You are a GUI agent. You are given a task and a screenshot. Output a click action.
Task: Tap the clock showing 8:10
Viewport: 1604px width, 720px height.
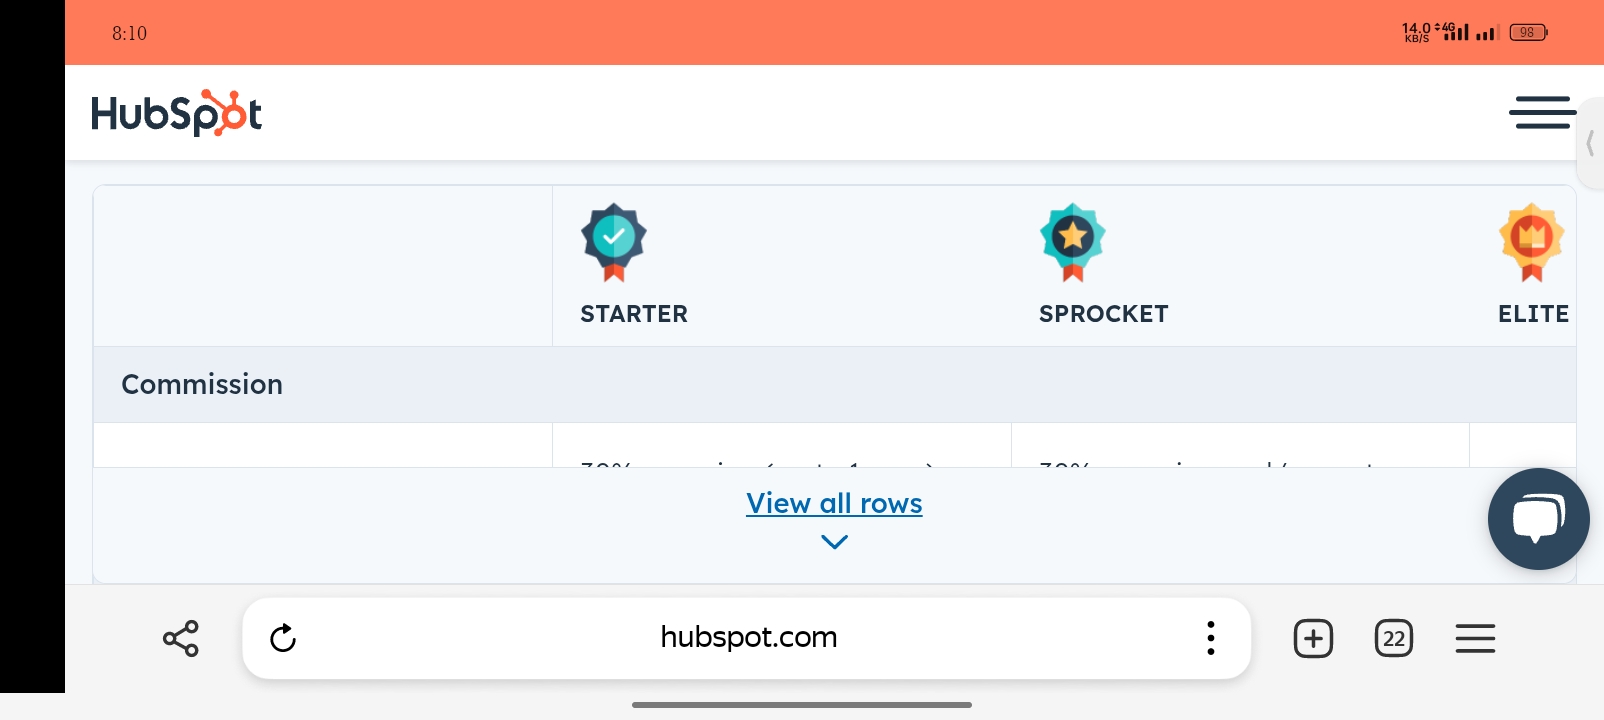[x=129, y=33]
